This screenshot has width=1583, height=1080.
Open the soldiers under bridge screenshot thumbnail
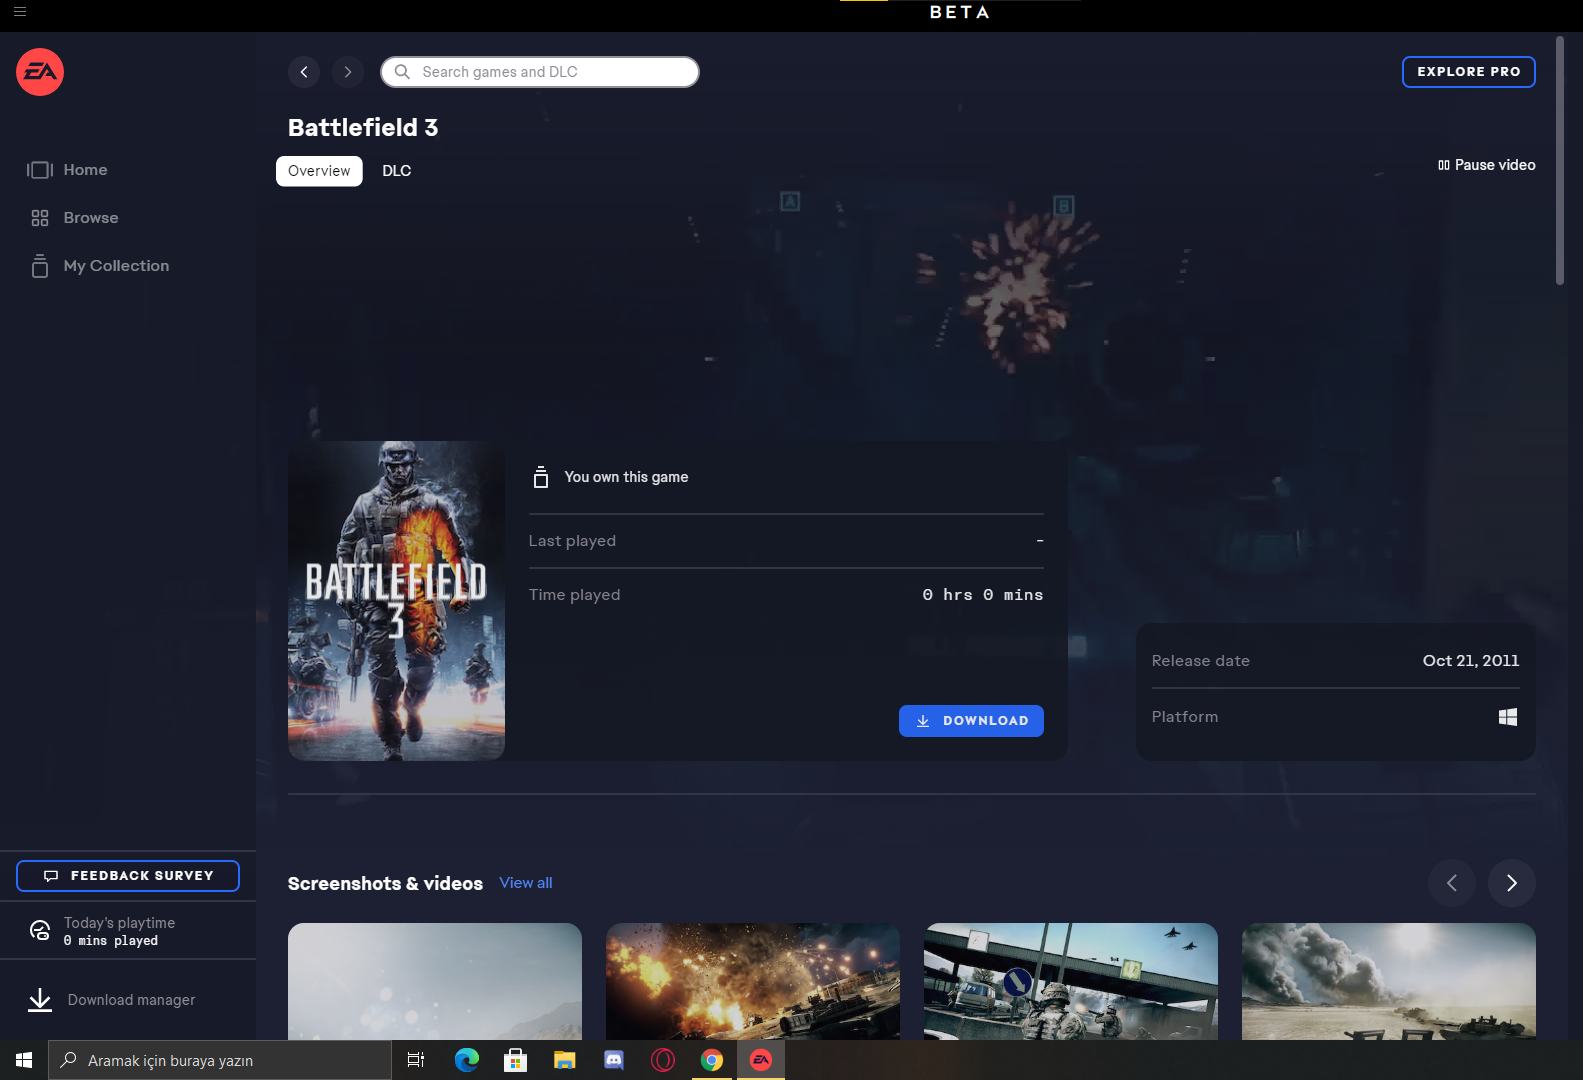pos(1071,981)
